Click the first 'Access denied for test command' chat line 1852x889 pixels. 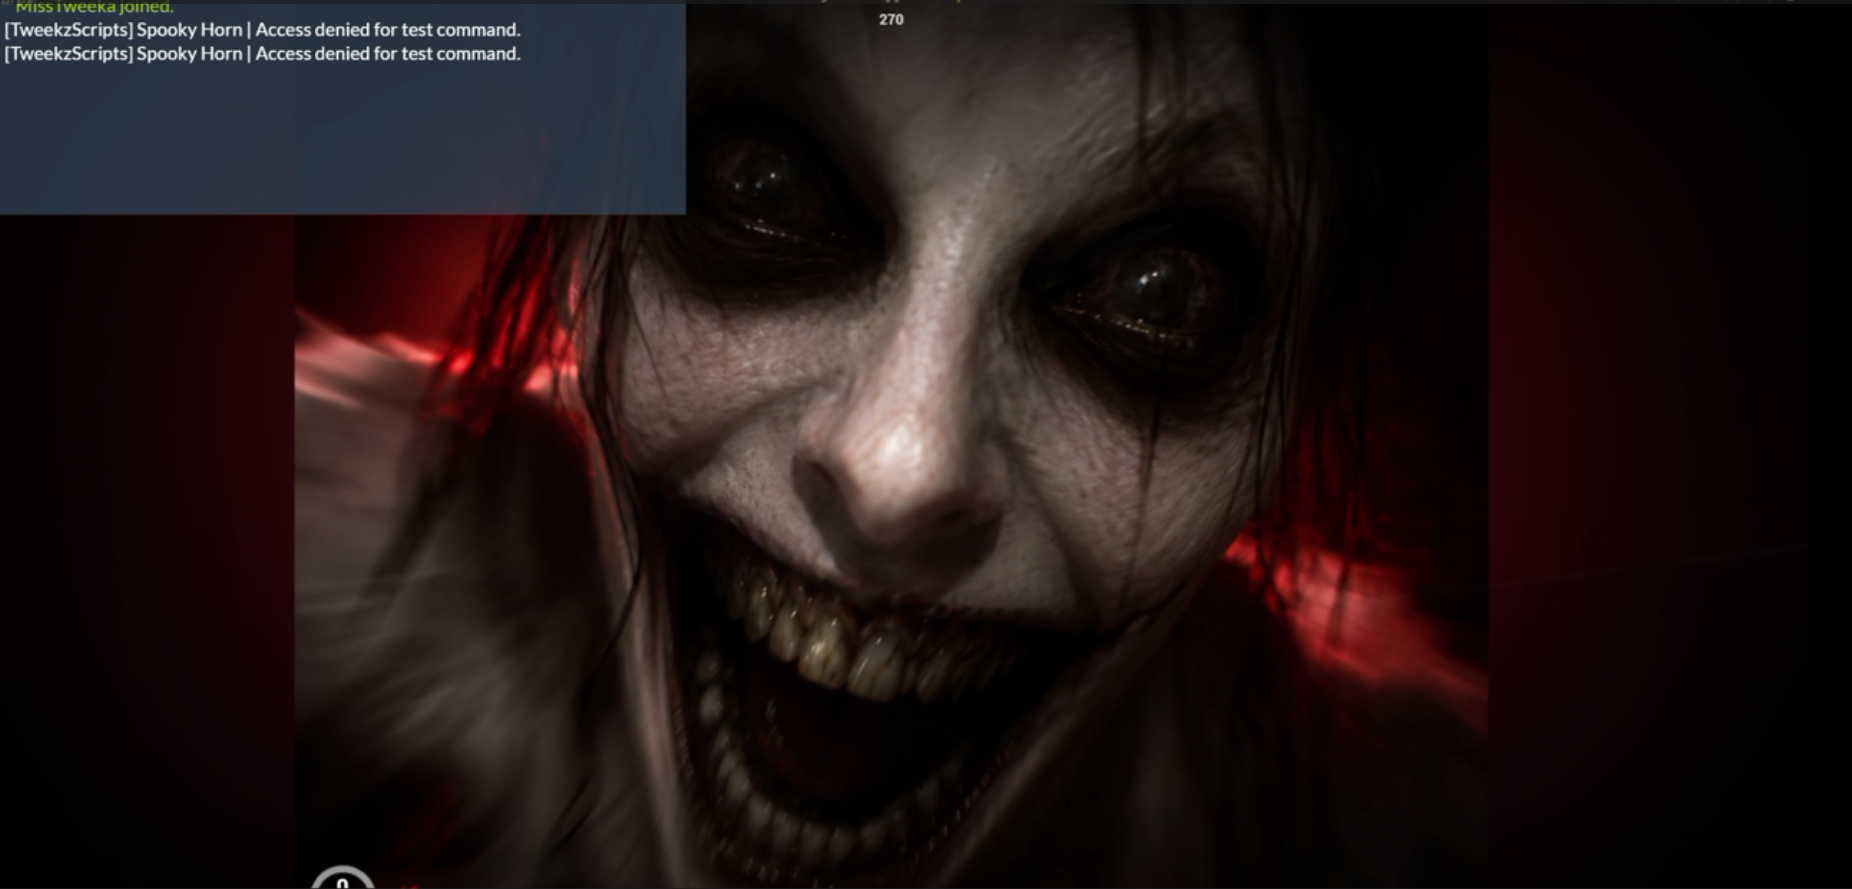coord(262,30)
